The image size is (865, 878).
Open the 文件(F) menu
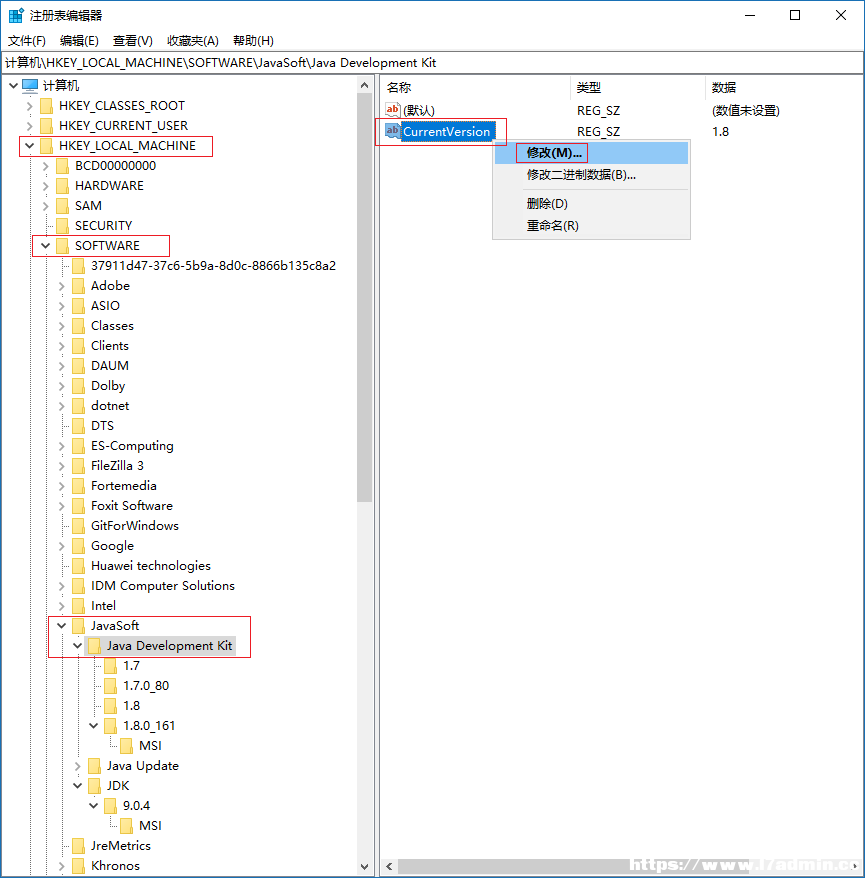pyautogui.click(x=26, y=41)
